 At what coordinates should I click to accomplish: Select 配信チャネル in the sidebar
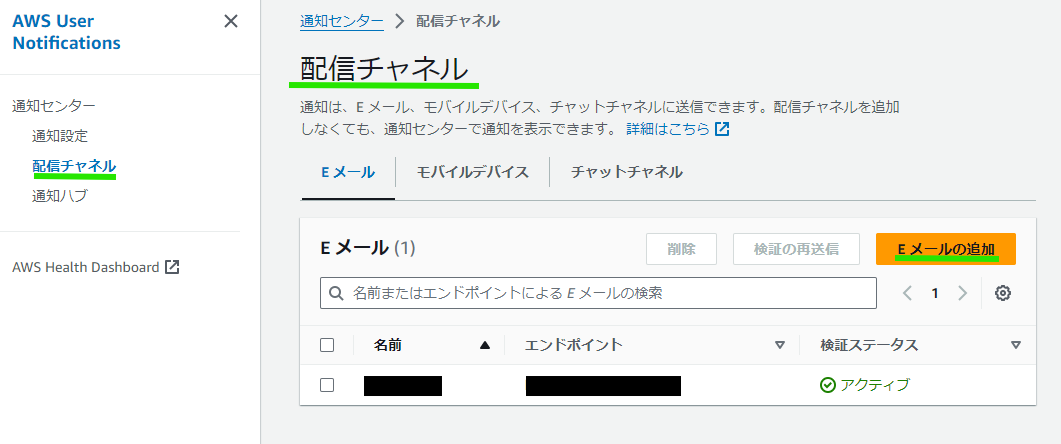point(74,166)
